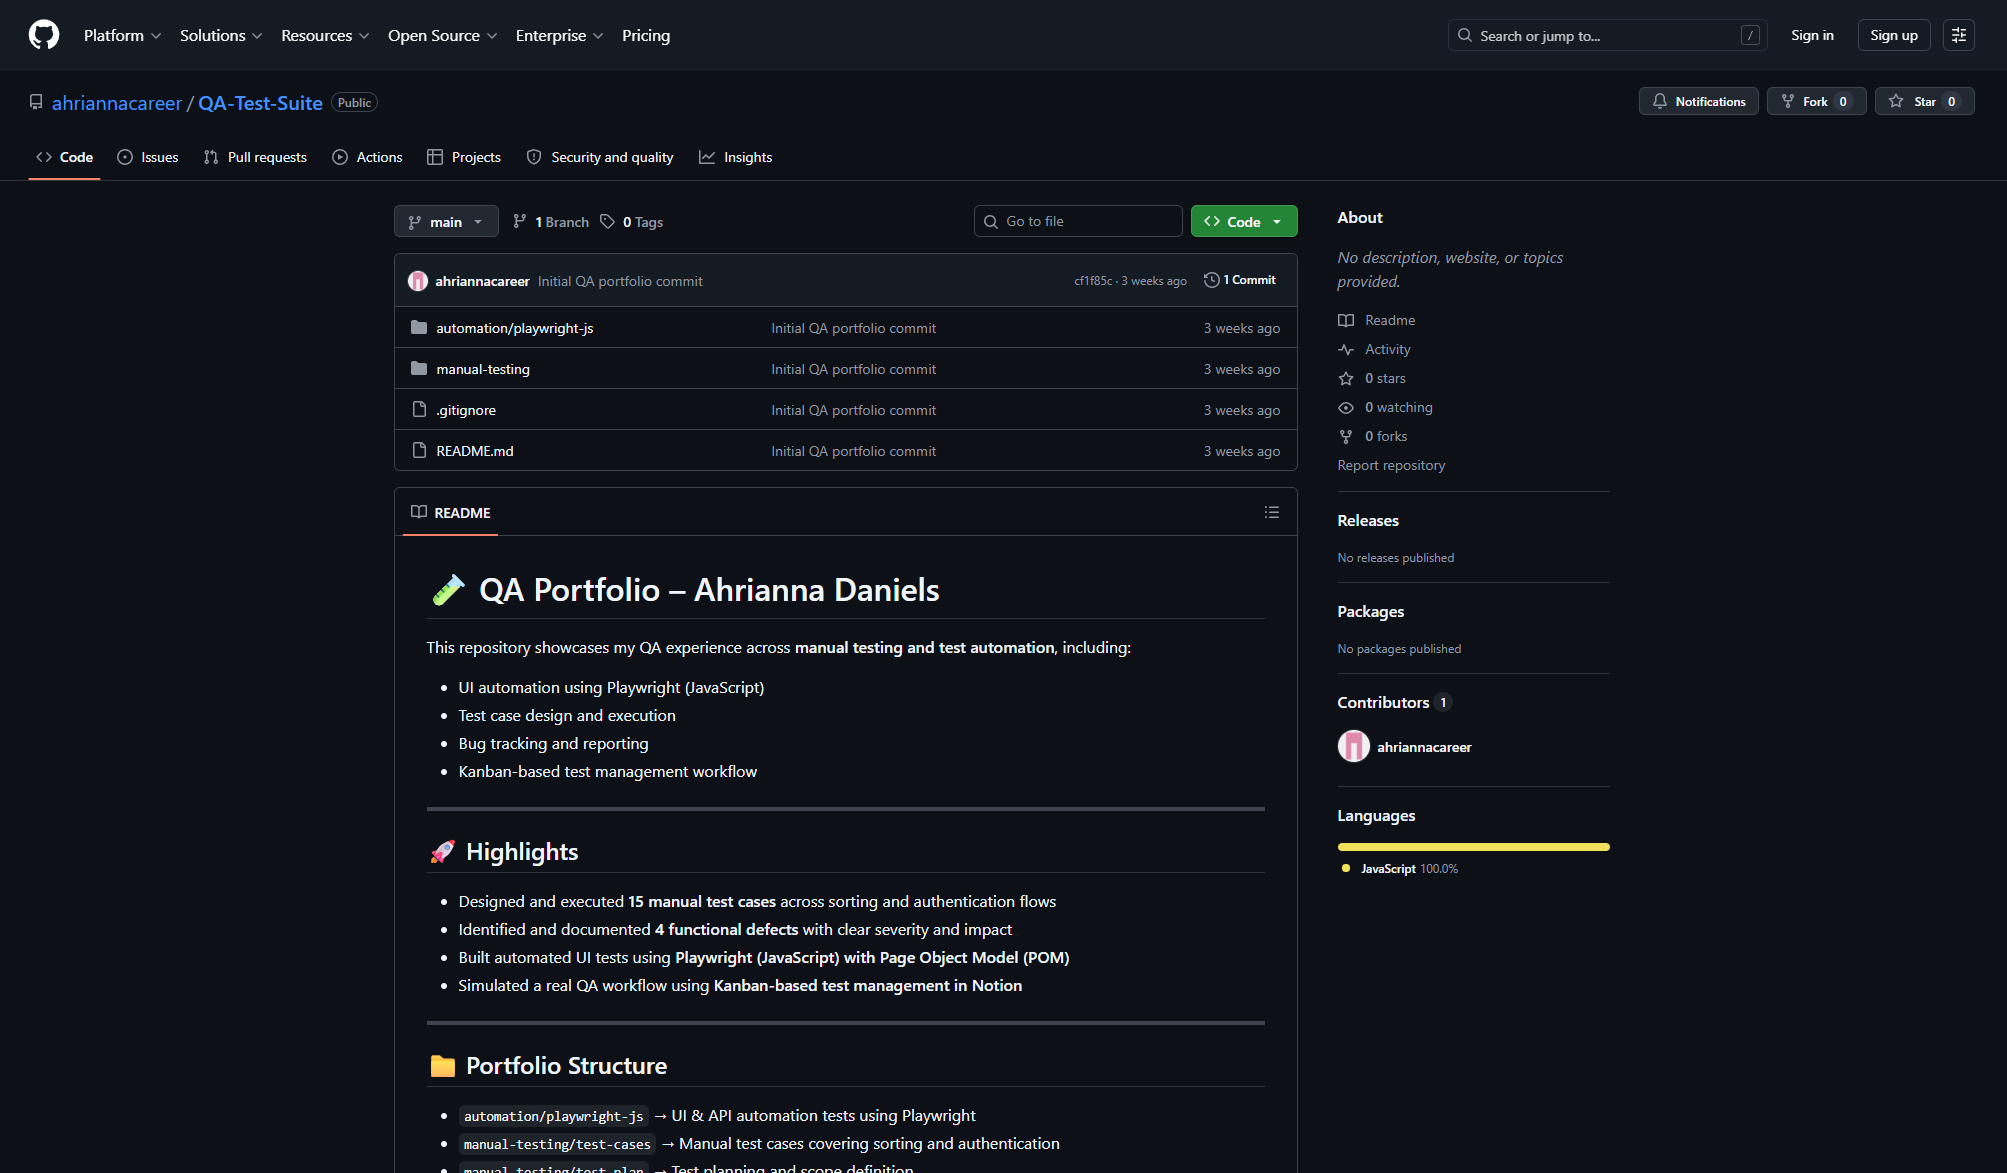Open Security and quality tab
This screenshot has height=1173, width=2007.
[600, 157]
